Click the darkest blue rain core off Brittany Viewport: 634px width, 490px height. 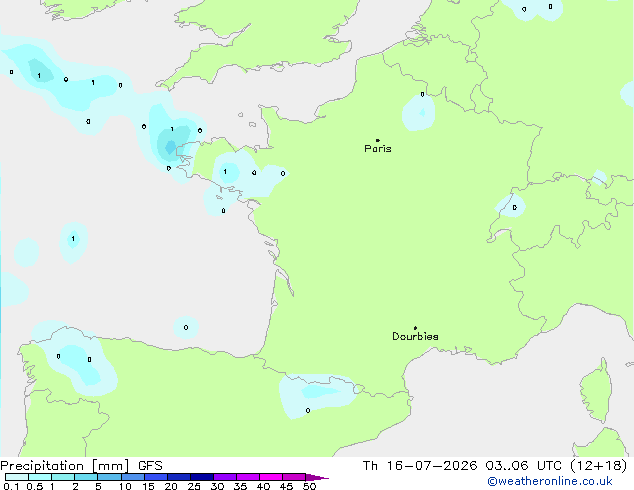click(171, 147)
